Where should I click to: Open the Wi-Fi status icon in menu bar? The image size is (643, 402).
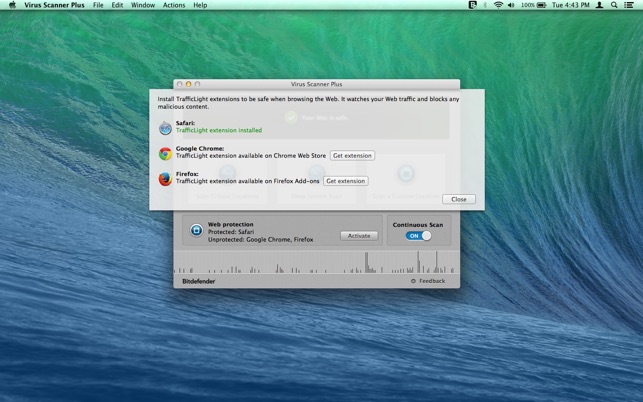click(498, 5)
